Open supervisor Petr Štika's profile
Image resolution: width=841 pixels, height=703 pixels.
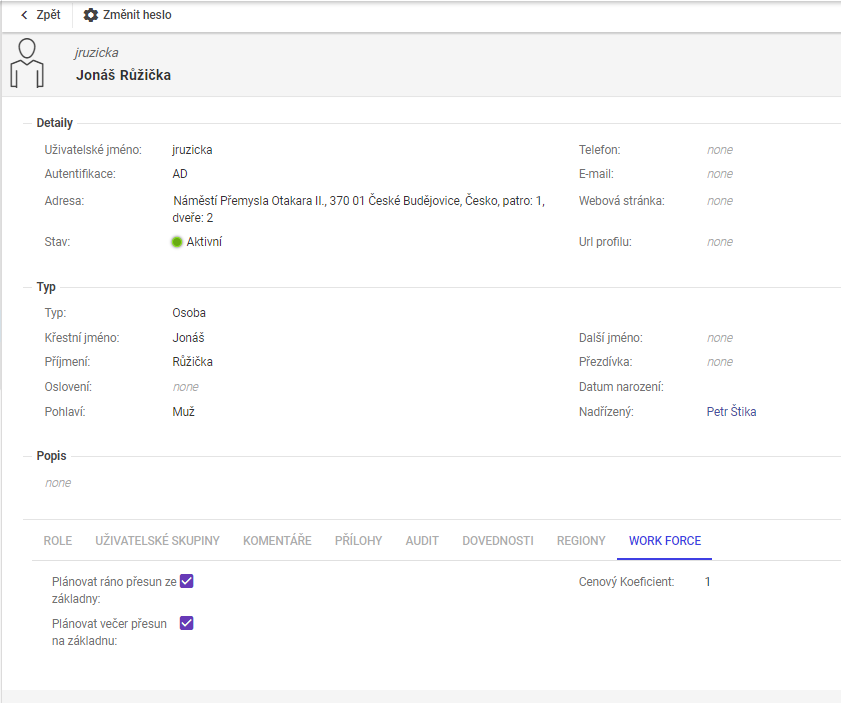coord(730,411)
